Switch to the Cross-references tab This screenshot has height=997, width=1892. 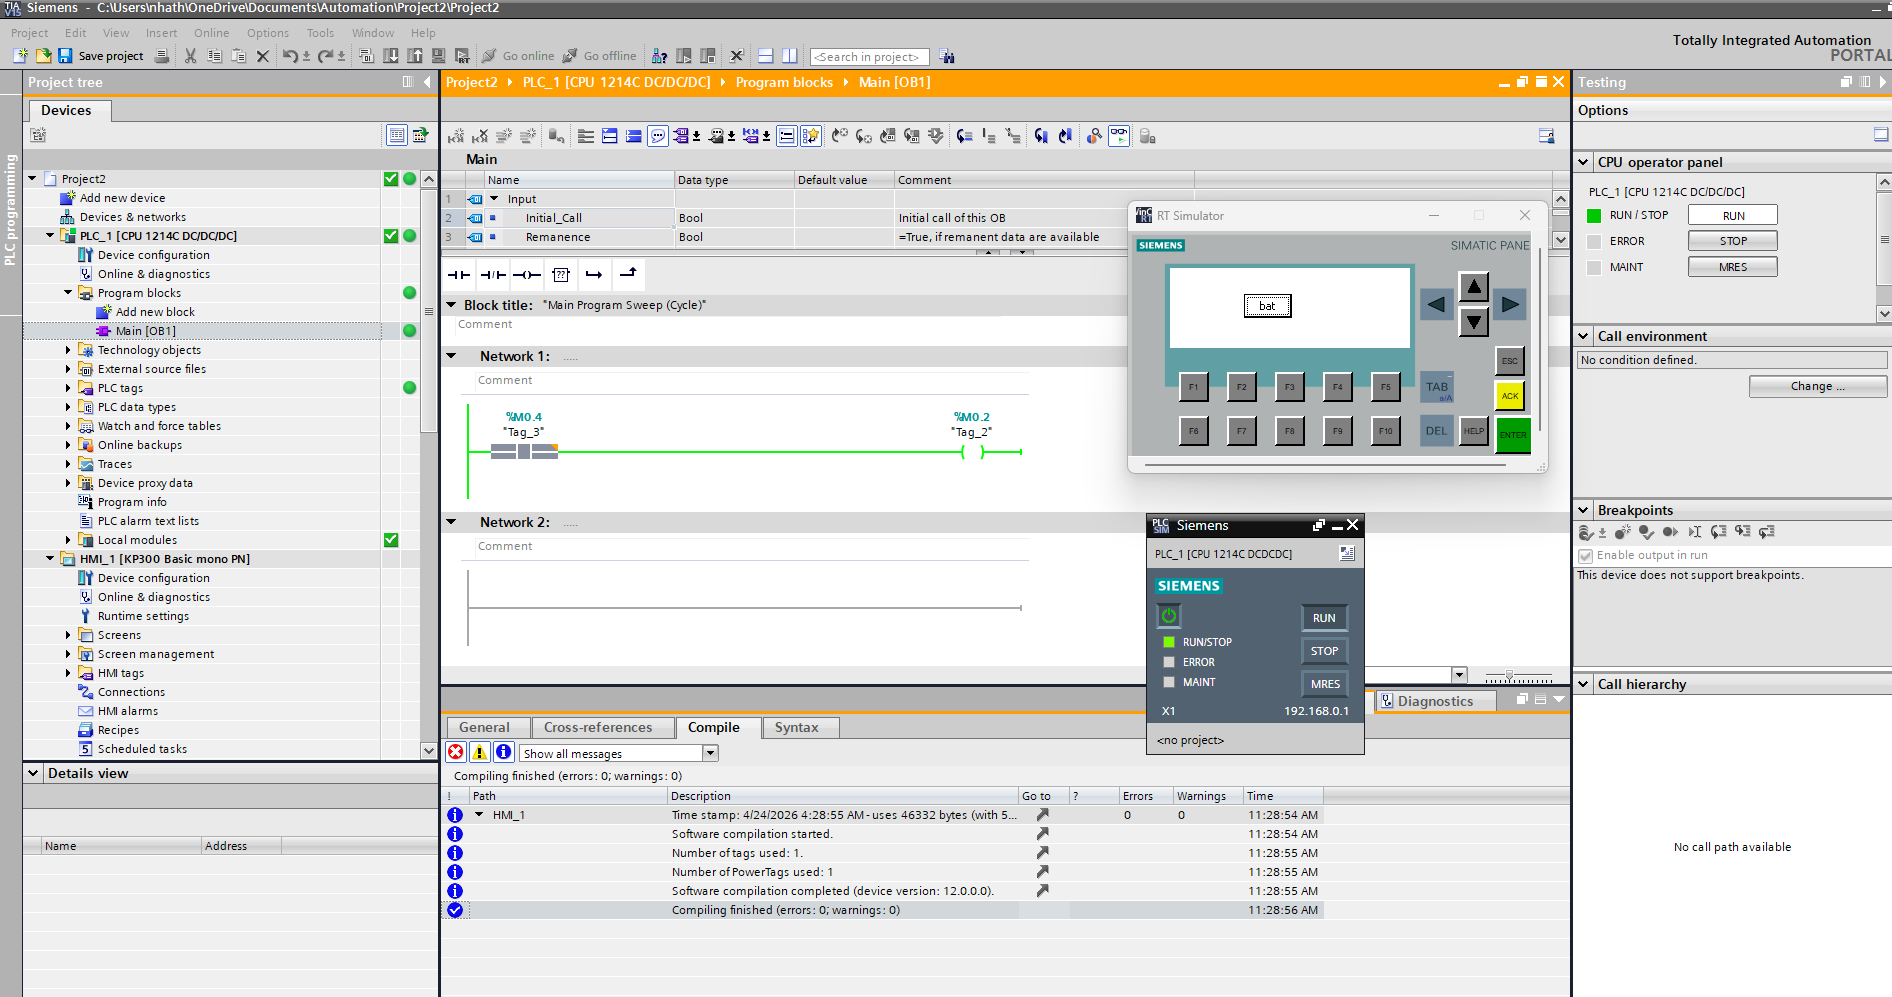598,727
